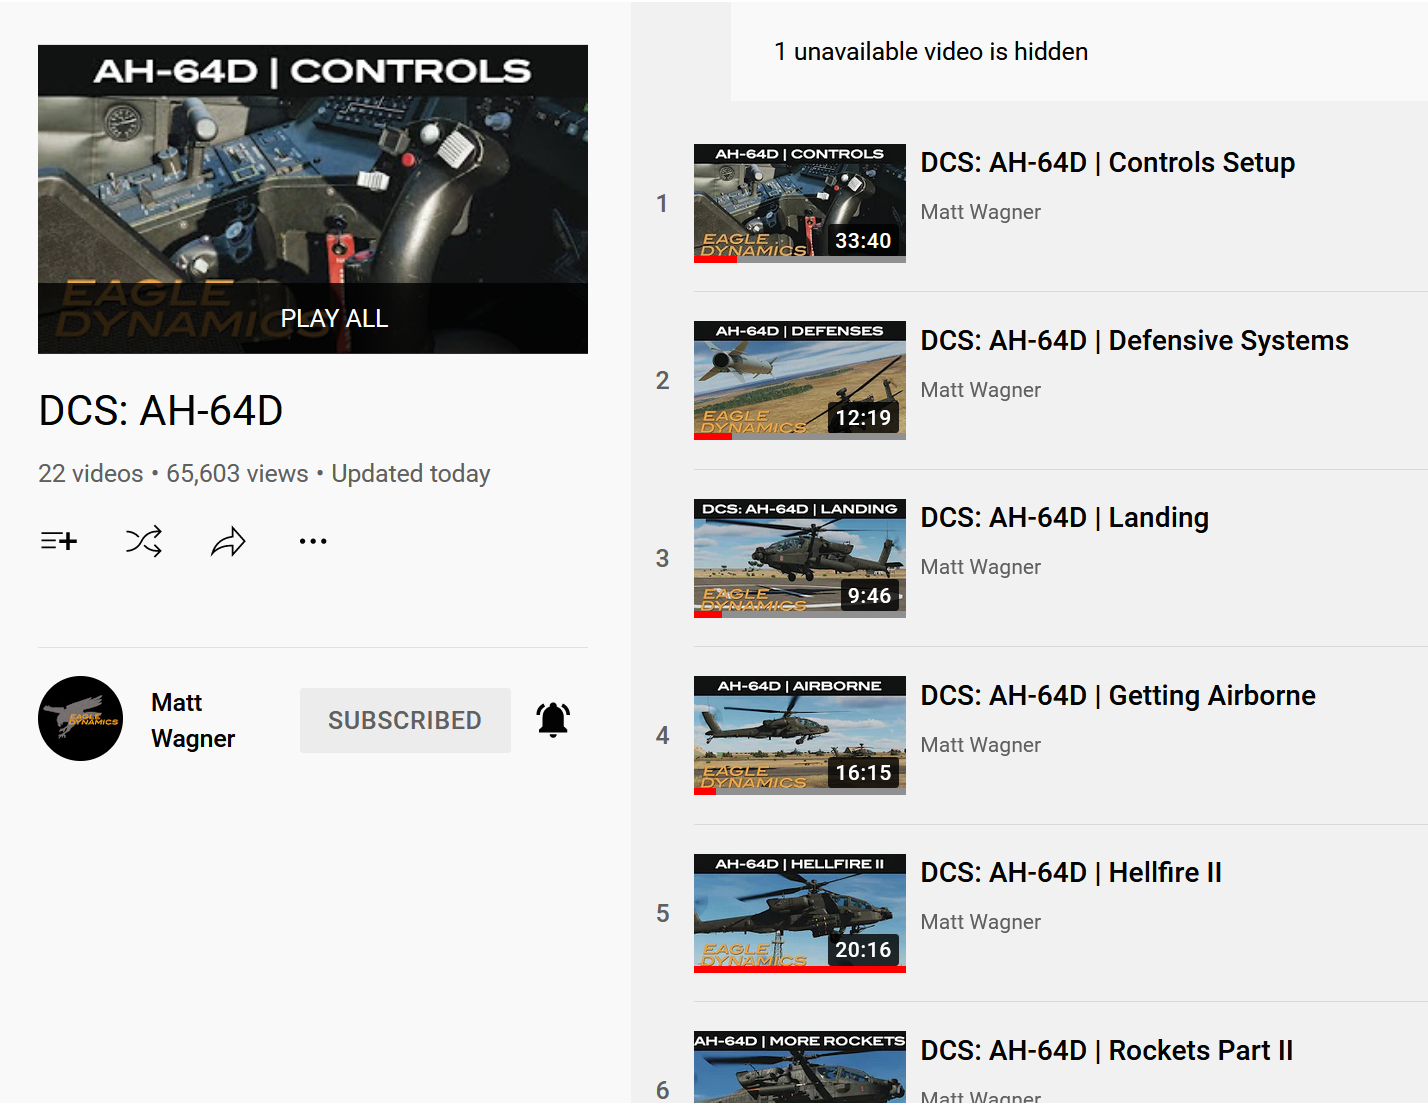Open Matt Wagner channel avatar
This screenshot has height=1103, width=1428.
point(81,719)
